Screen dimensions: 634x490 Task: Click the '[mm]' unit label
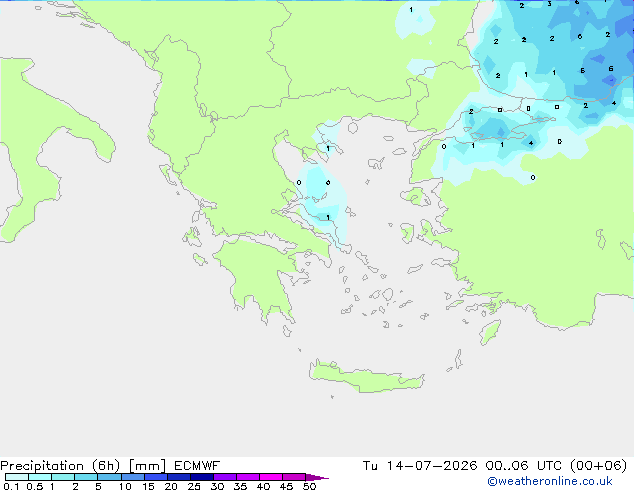coord(147,466)
